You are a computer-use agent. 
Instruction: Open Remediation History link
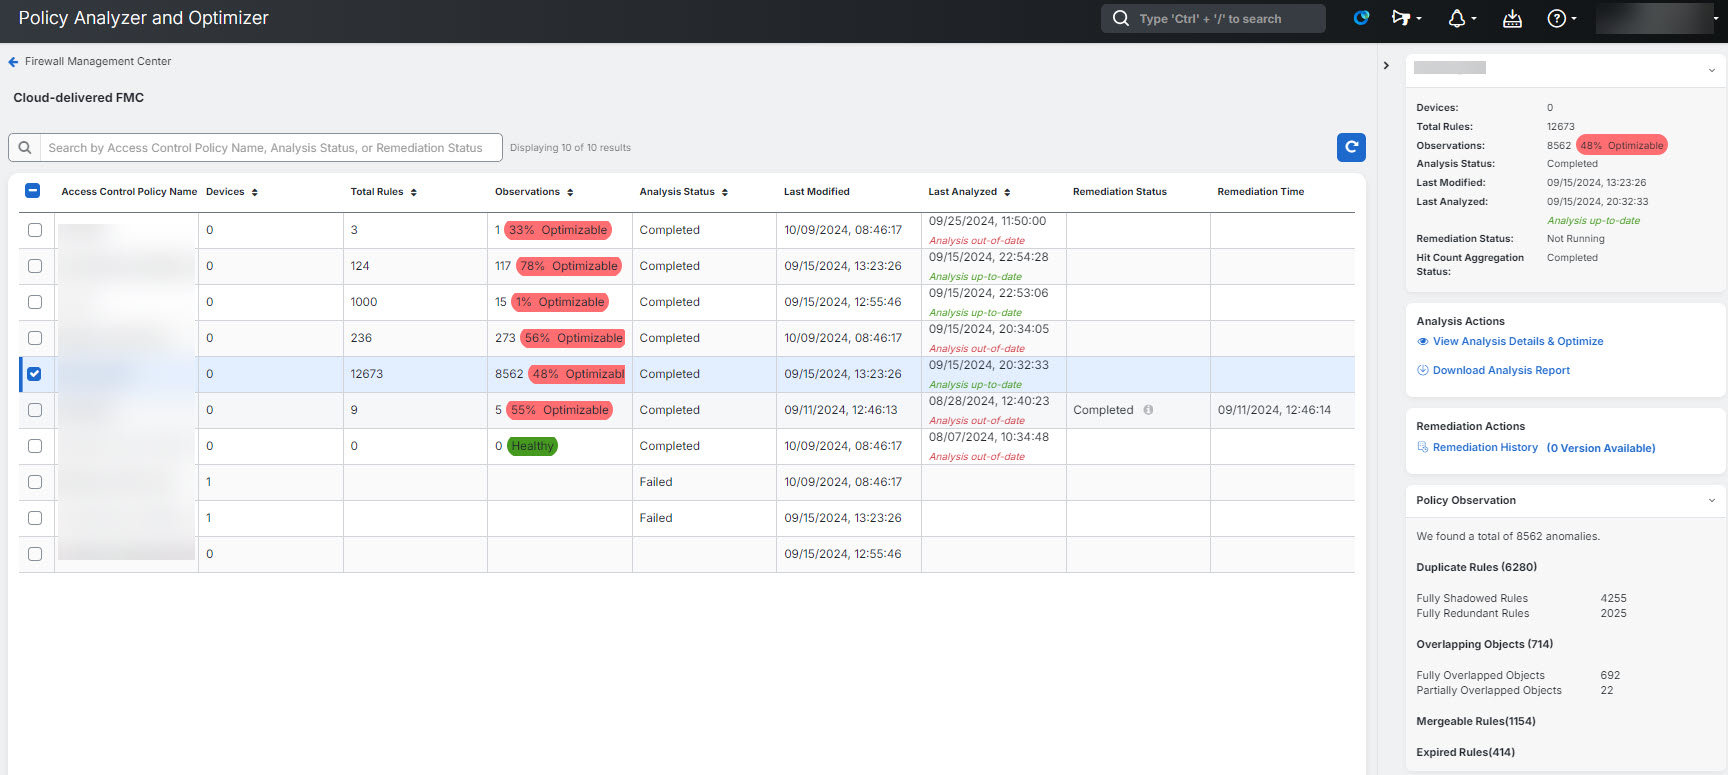point(1485,448)
